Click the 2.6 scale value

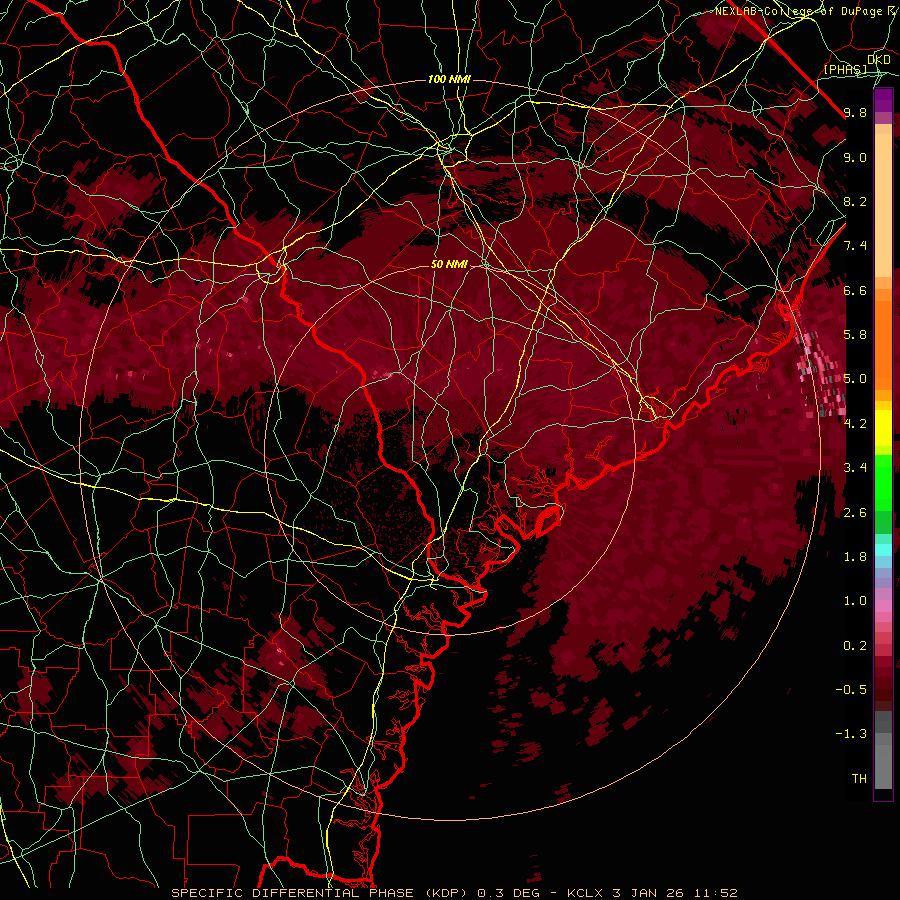pyautogui.click(x=855, y=513)
